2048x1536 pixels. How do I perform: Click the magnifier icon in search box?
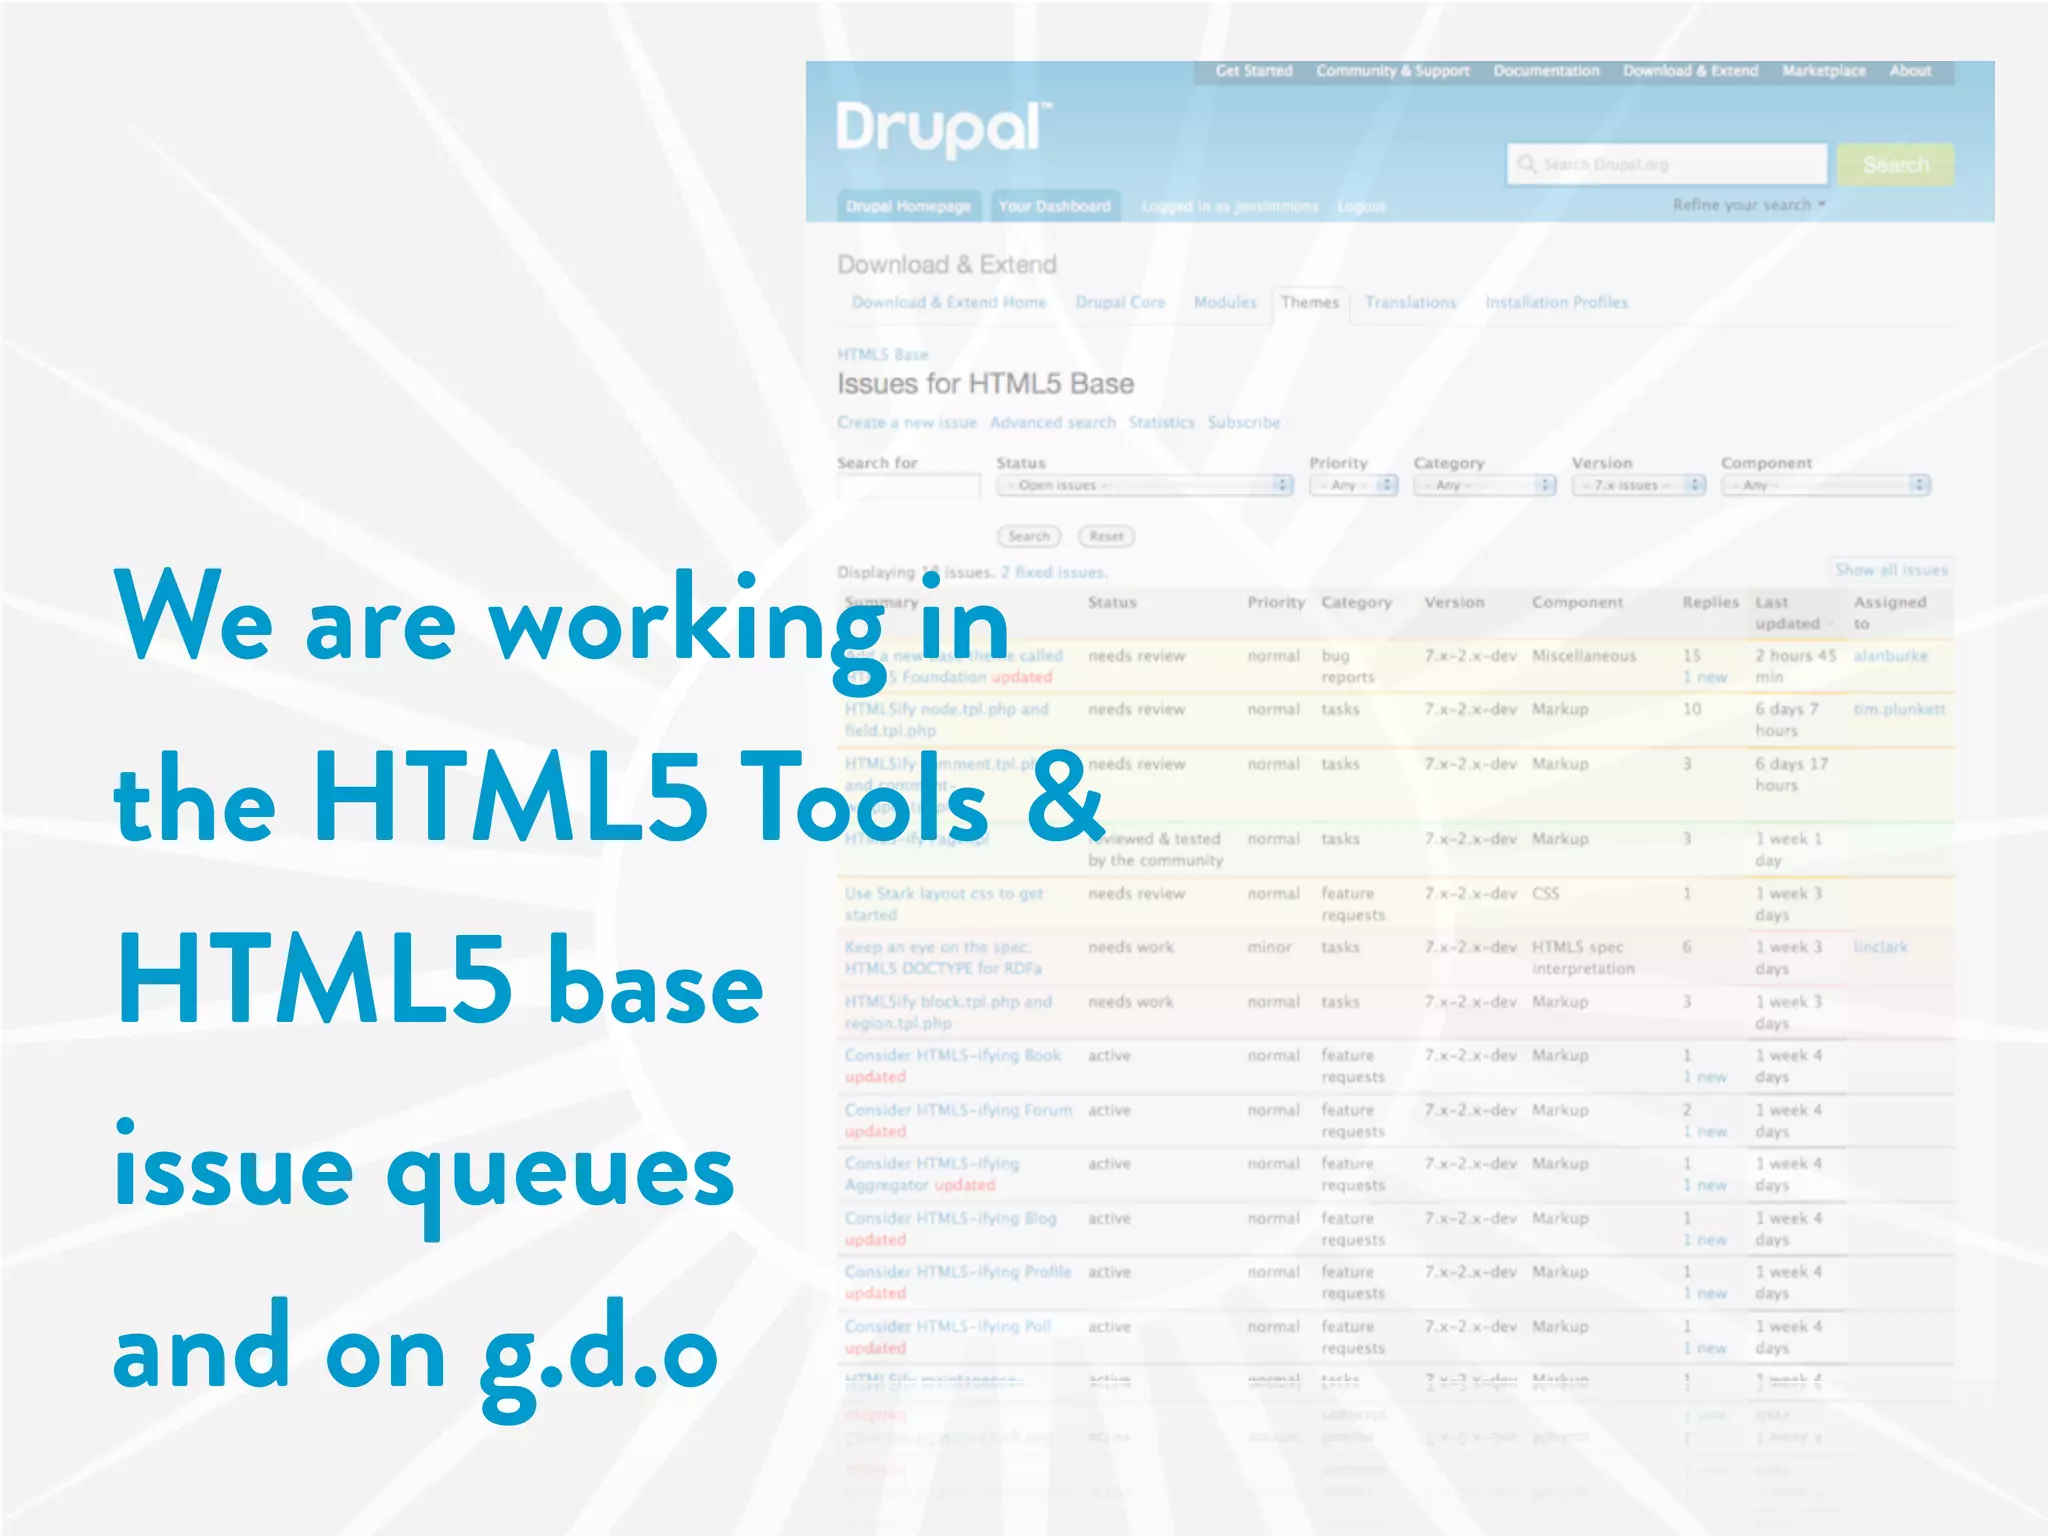tap(1526, 164)
